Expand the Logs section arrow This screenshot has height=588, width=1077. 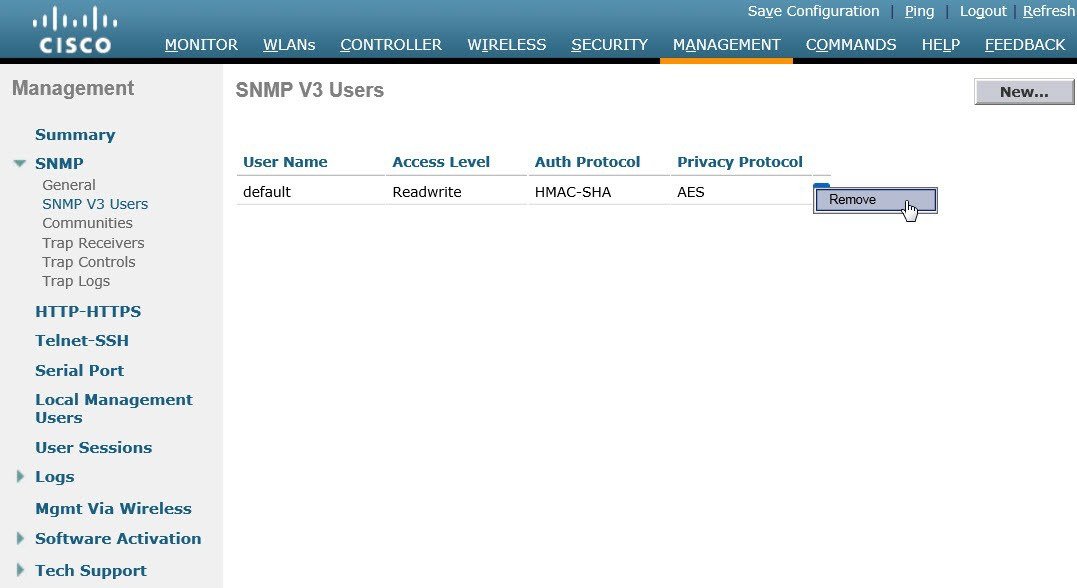[x=20, y=476]
